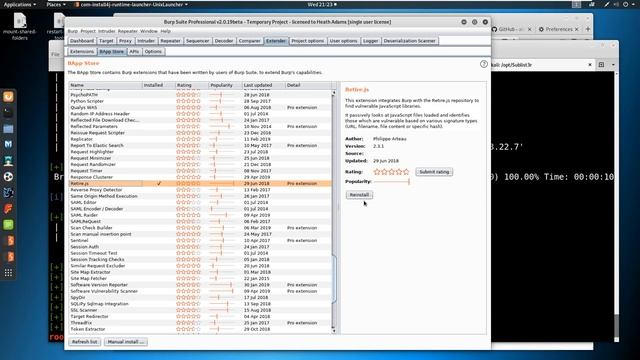Click the third rating star for Retire.js details
Image resolution: width=640 pixels, height=360 pixels.
coord(391,172)
